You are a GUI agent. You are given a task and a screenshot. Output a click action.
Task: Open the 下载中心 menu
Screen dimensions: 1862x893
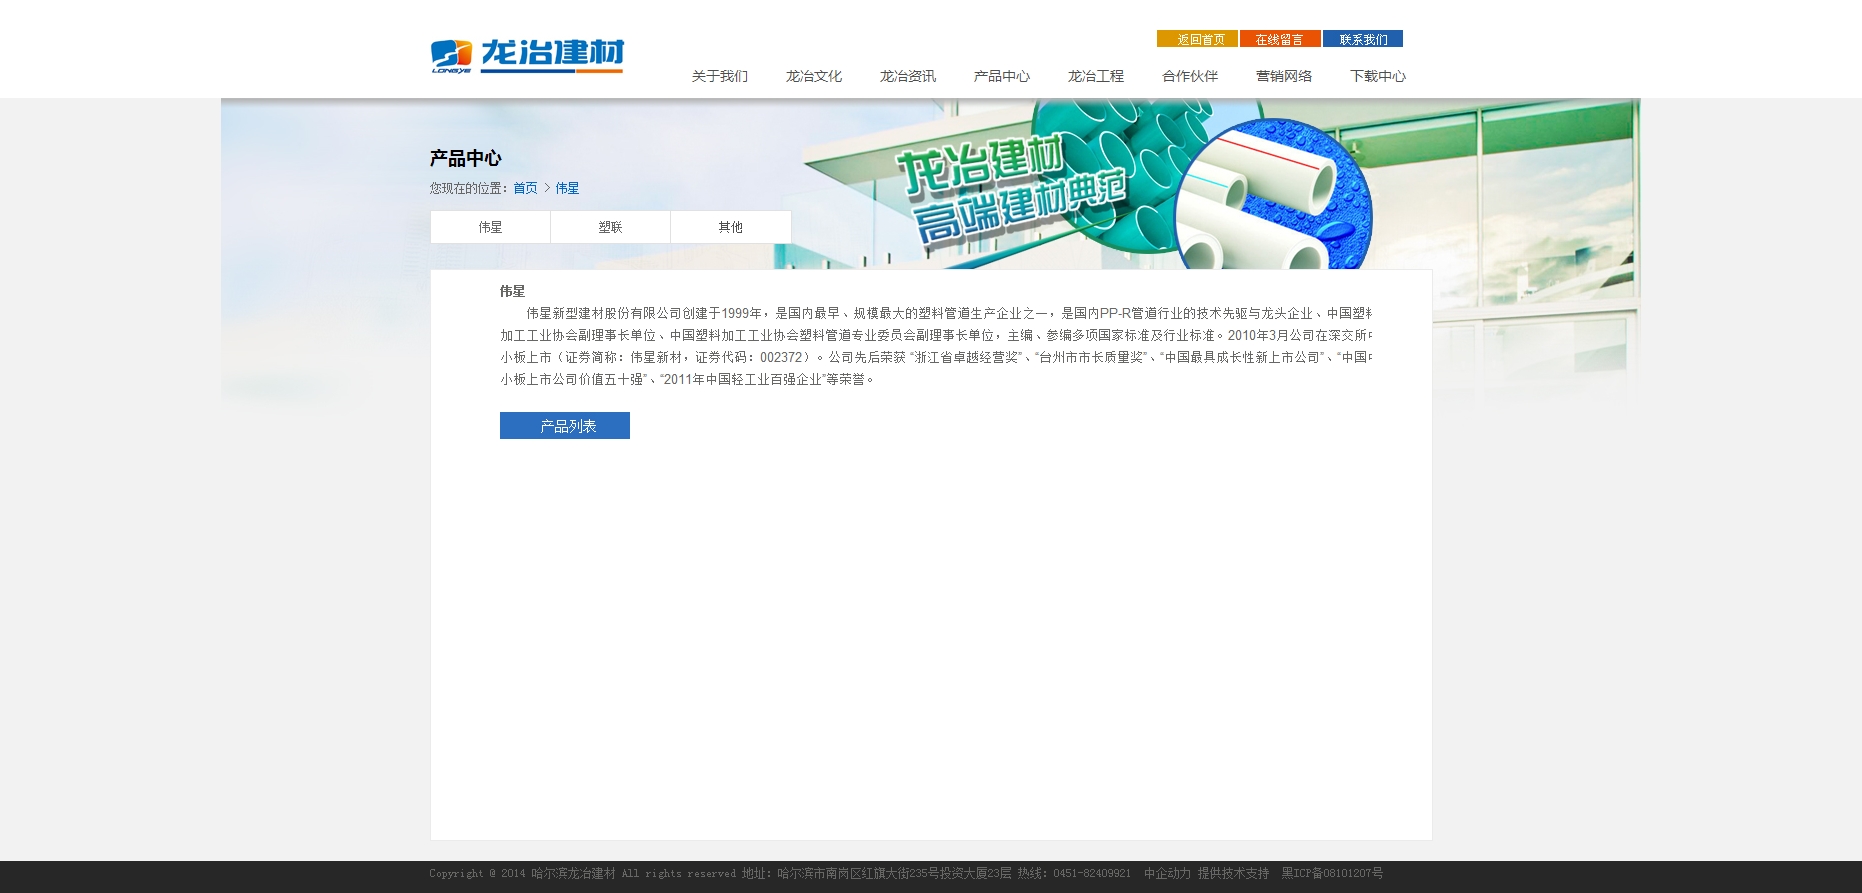coord(1378,76)
